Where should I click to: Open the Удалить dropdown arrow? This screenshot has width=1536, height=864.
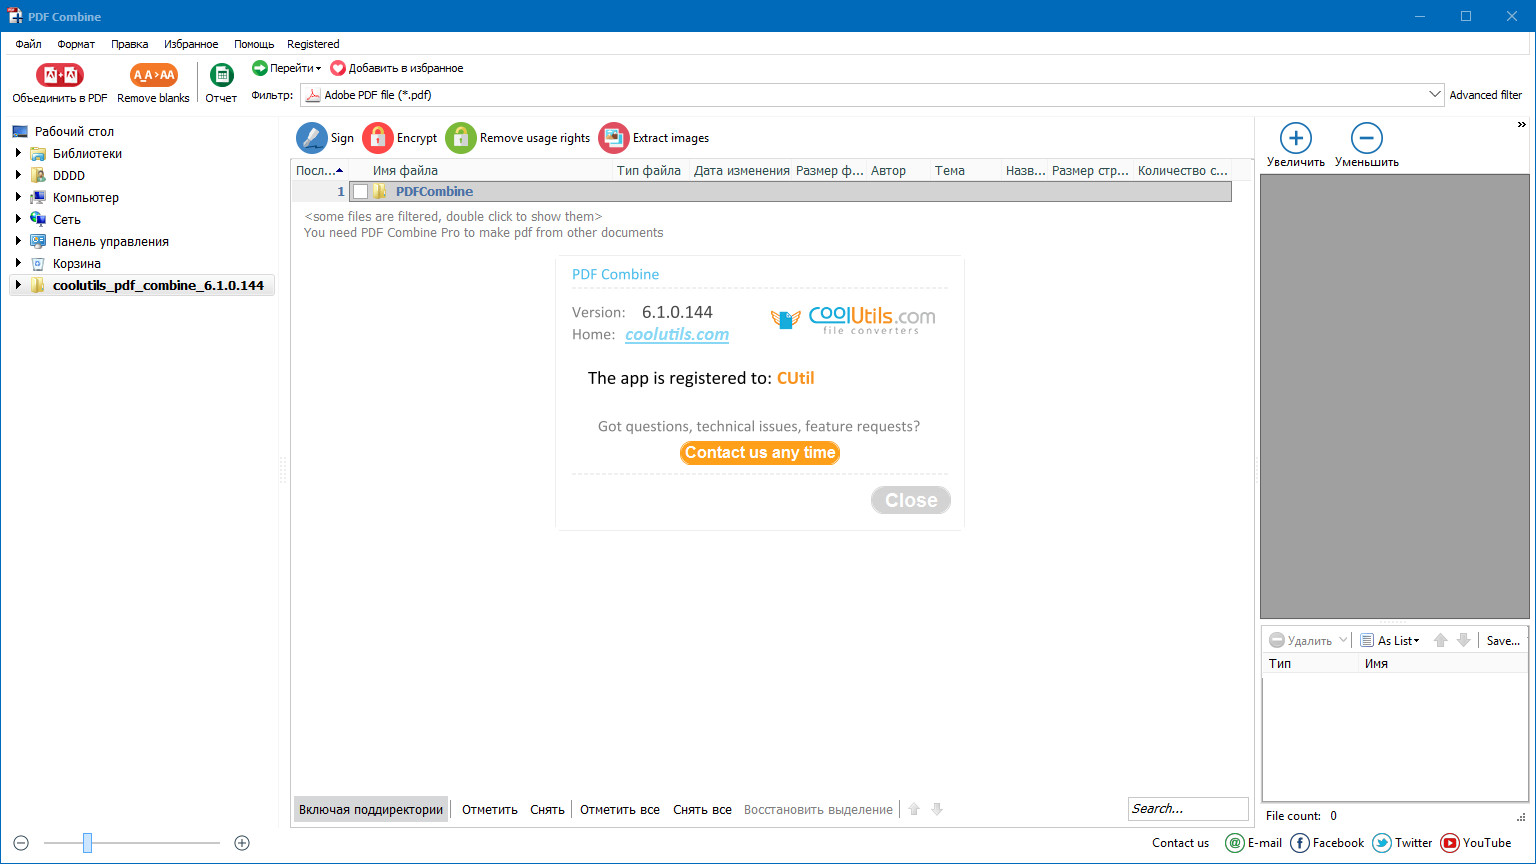[x=1343, y=640]
